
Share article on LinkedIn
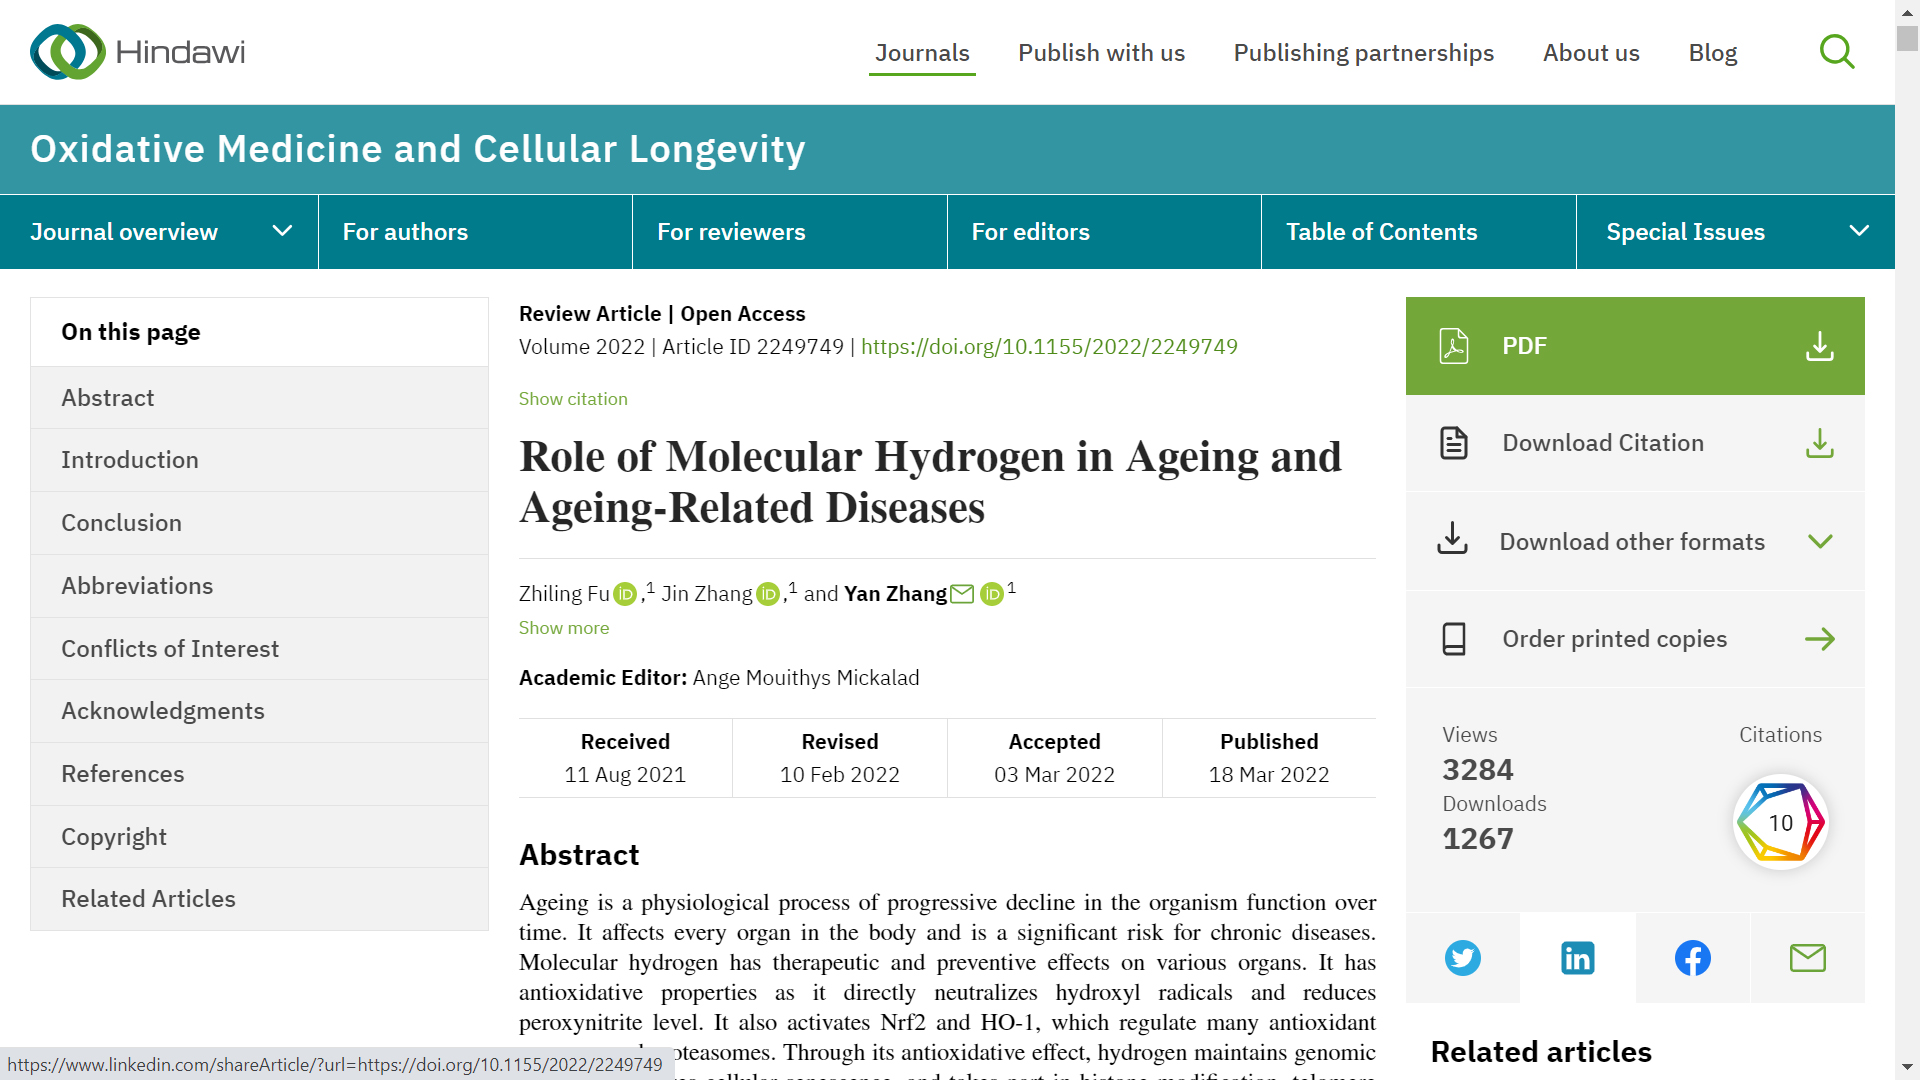1577,958
